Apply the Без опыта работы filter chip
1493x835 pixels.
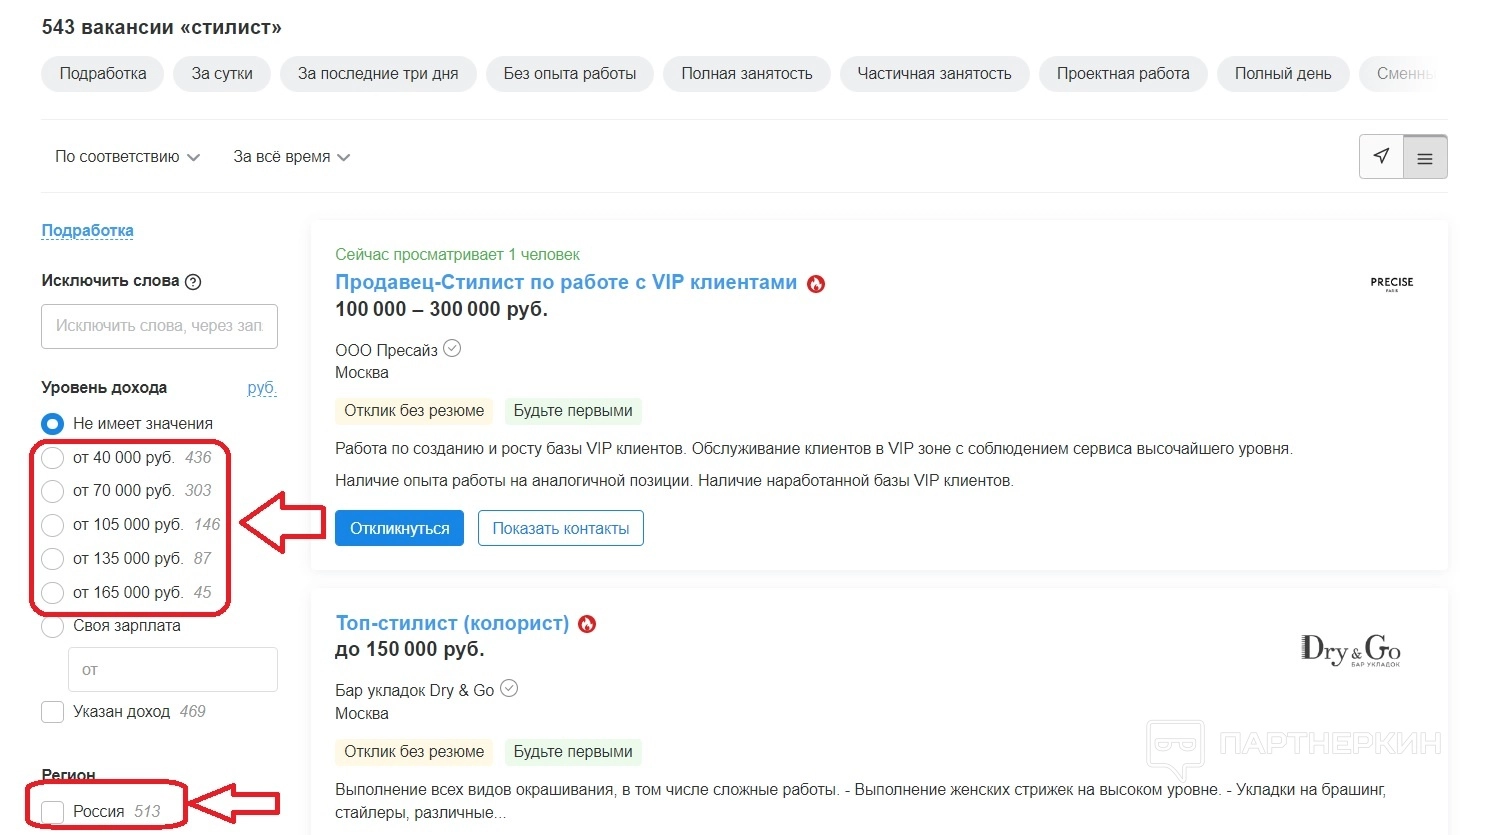(569, 74)
